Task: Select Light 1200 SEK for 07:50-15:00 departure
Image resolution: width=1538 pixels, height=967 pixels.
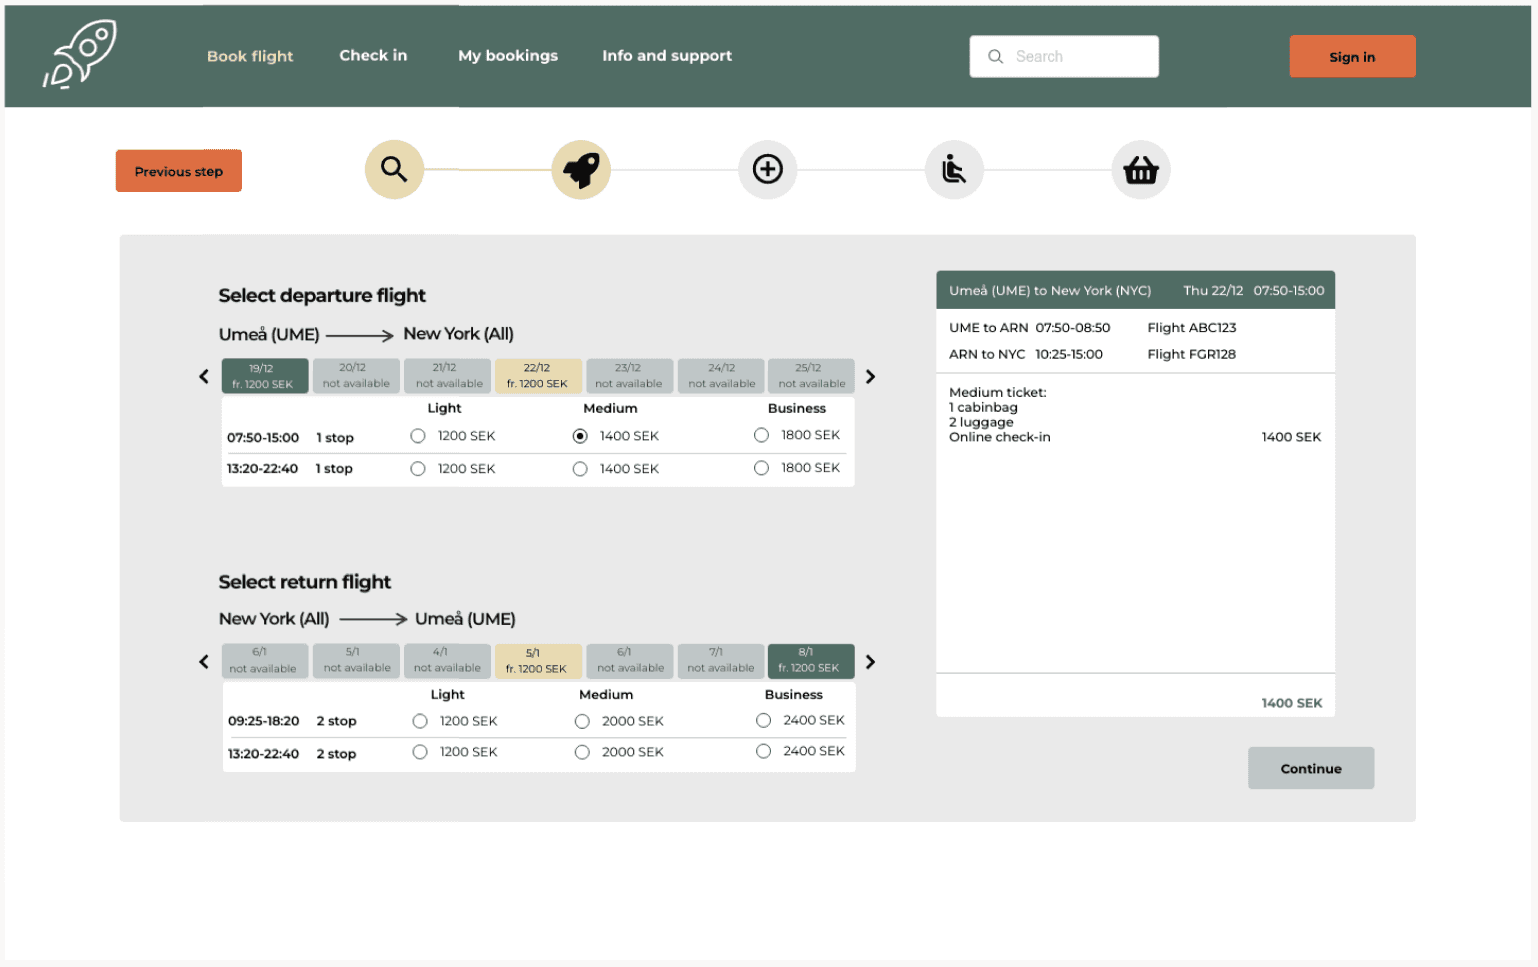Action: click(418, 436)
